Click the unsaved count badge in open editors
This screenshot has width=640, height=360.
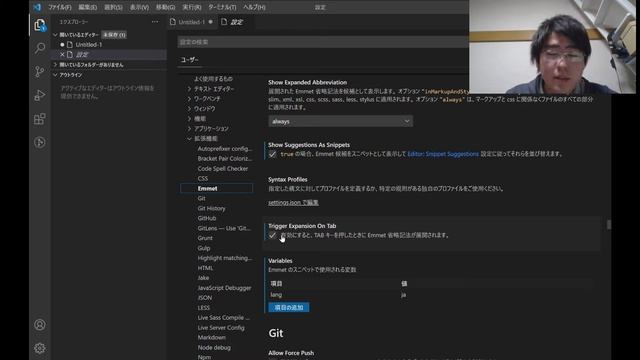114,35
